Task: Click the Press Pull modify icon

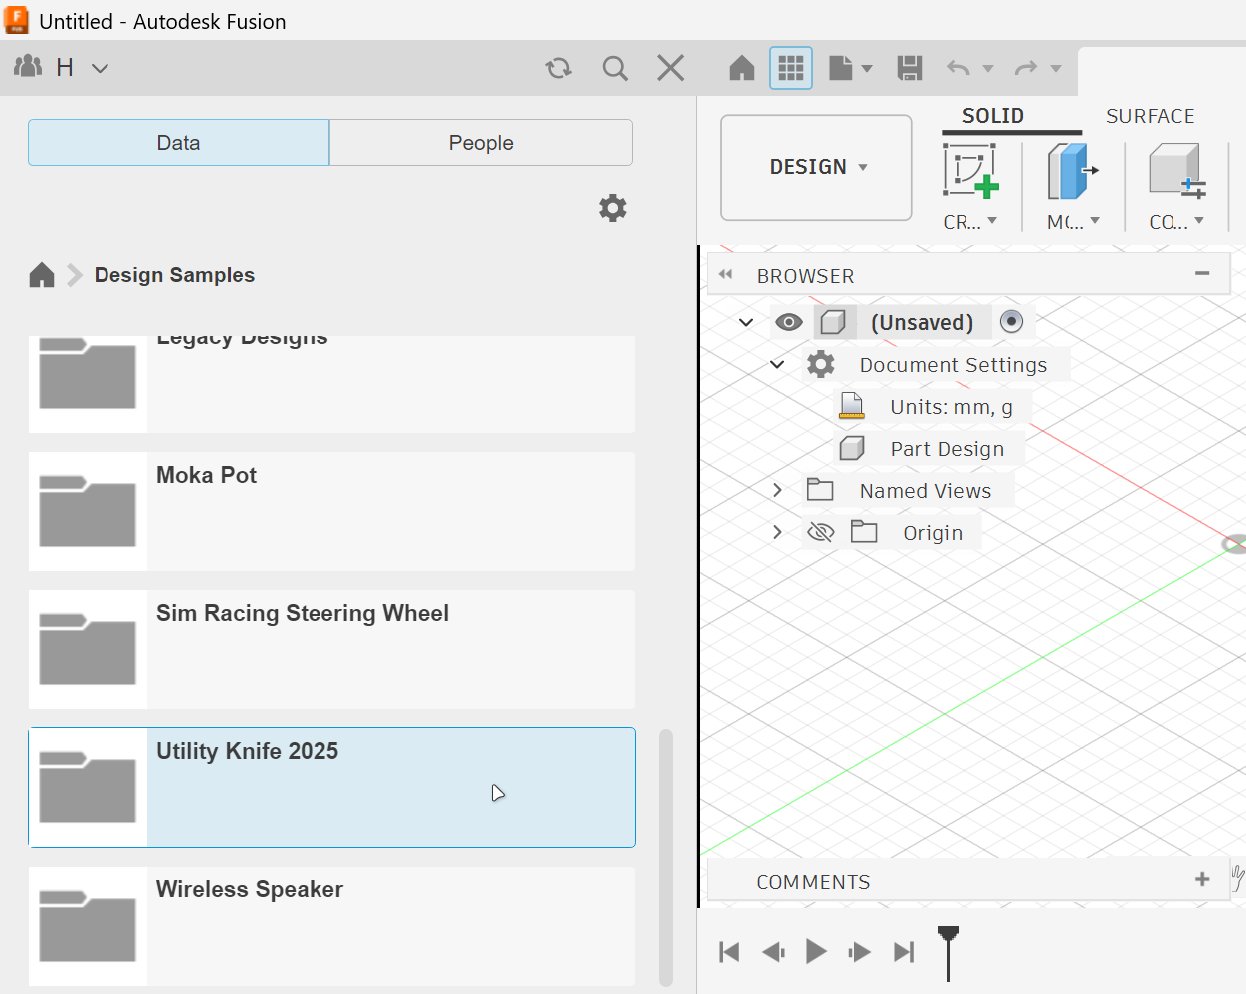Action: click(1072, 171)
